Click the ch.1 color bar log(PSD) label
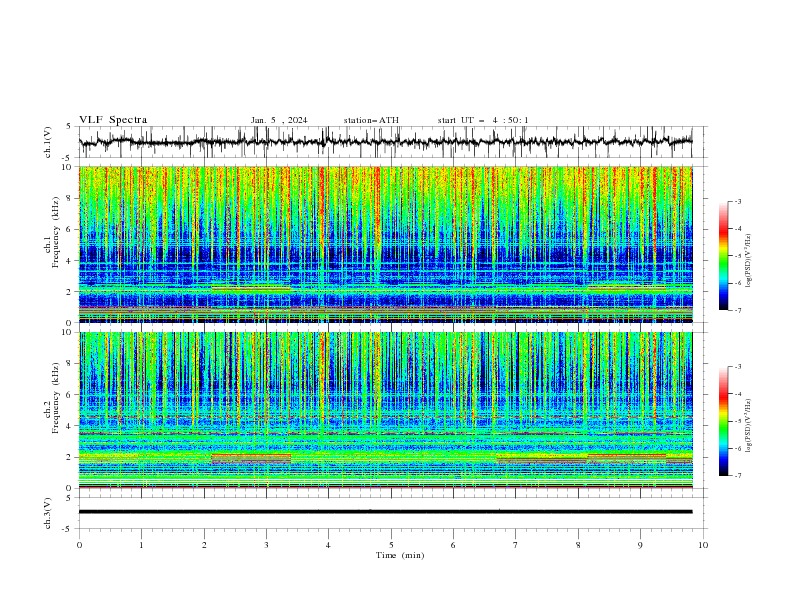This screenshot has width=792, height=612. pyautogui.click(x=748, y=261)
